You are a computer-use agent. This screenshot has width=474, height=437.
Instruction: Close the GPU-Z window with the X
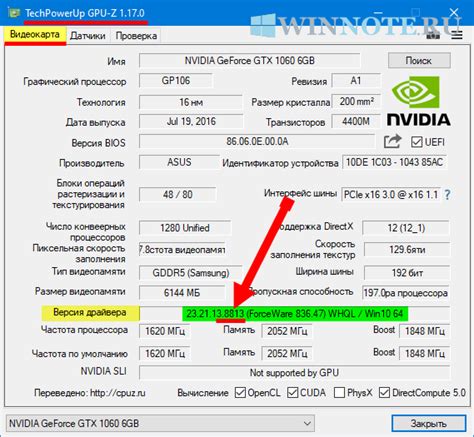pos(454,13)
